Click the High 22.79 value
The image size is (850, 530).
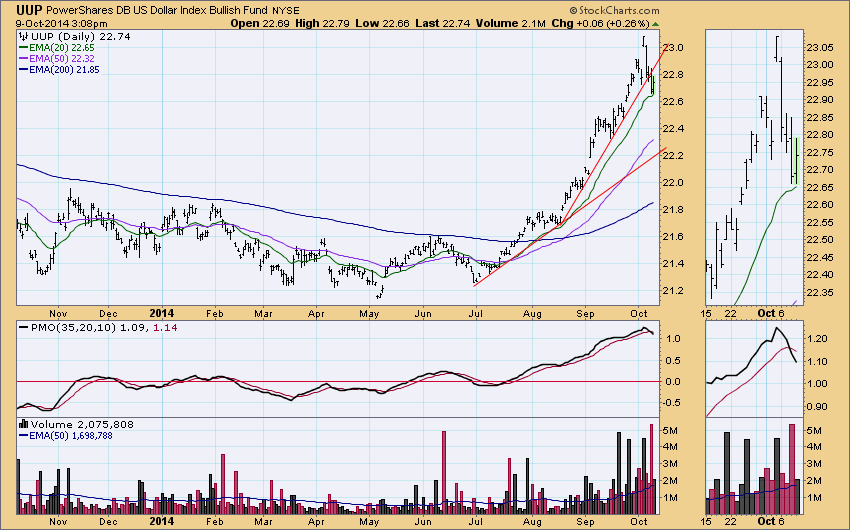pyautogui.click(x=323, y=23)
